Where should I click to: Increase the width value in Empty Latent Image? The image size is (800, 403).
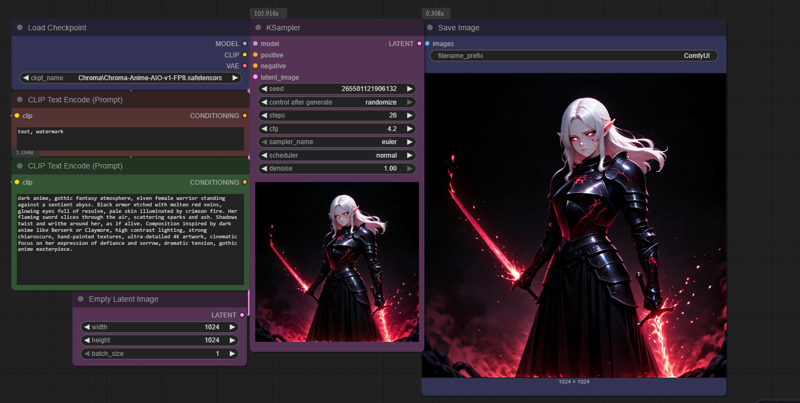pos(233,327)
